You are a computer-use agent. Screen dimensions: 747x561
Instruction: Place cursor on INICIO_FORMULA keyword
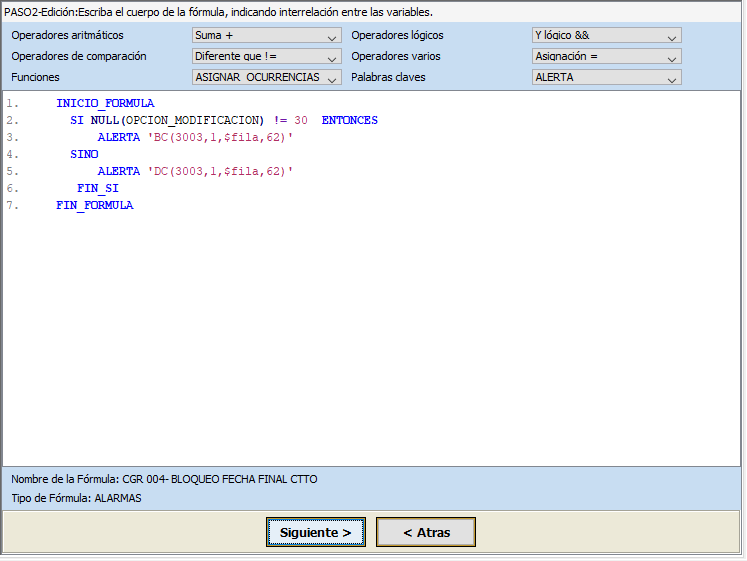tap(105, 103)
